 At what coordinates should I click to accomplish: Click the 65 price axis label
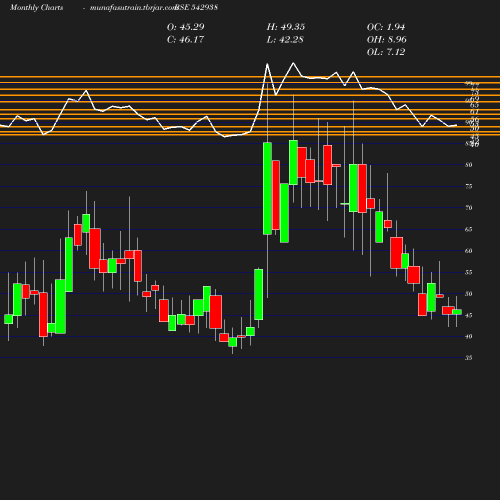(469, 229)
